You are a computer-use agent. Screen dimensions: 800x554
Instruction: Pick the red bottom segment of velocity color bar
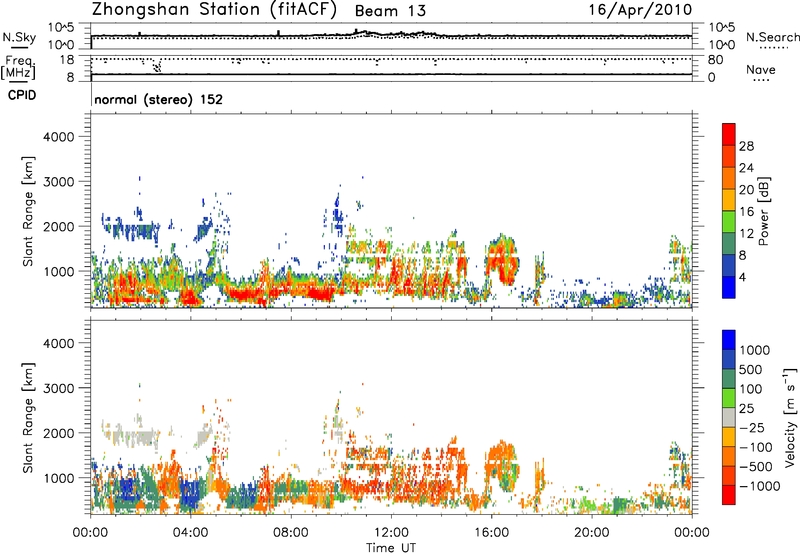(729, 495)
